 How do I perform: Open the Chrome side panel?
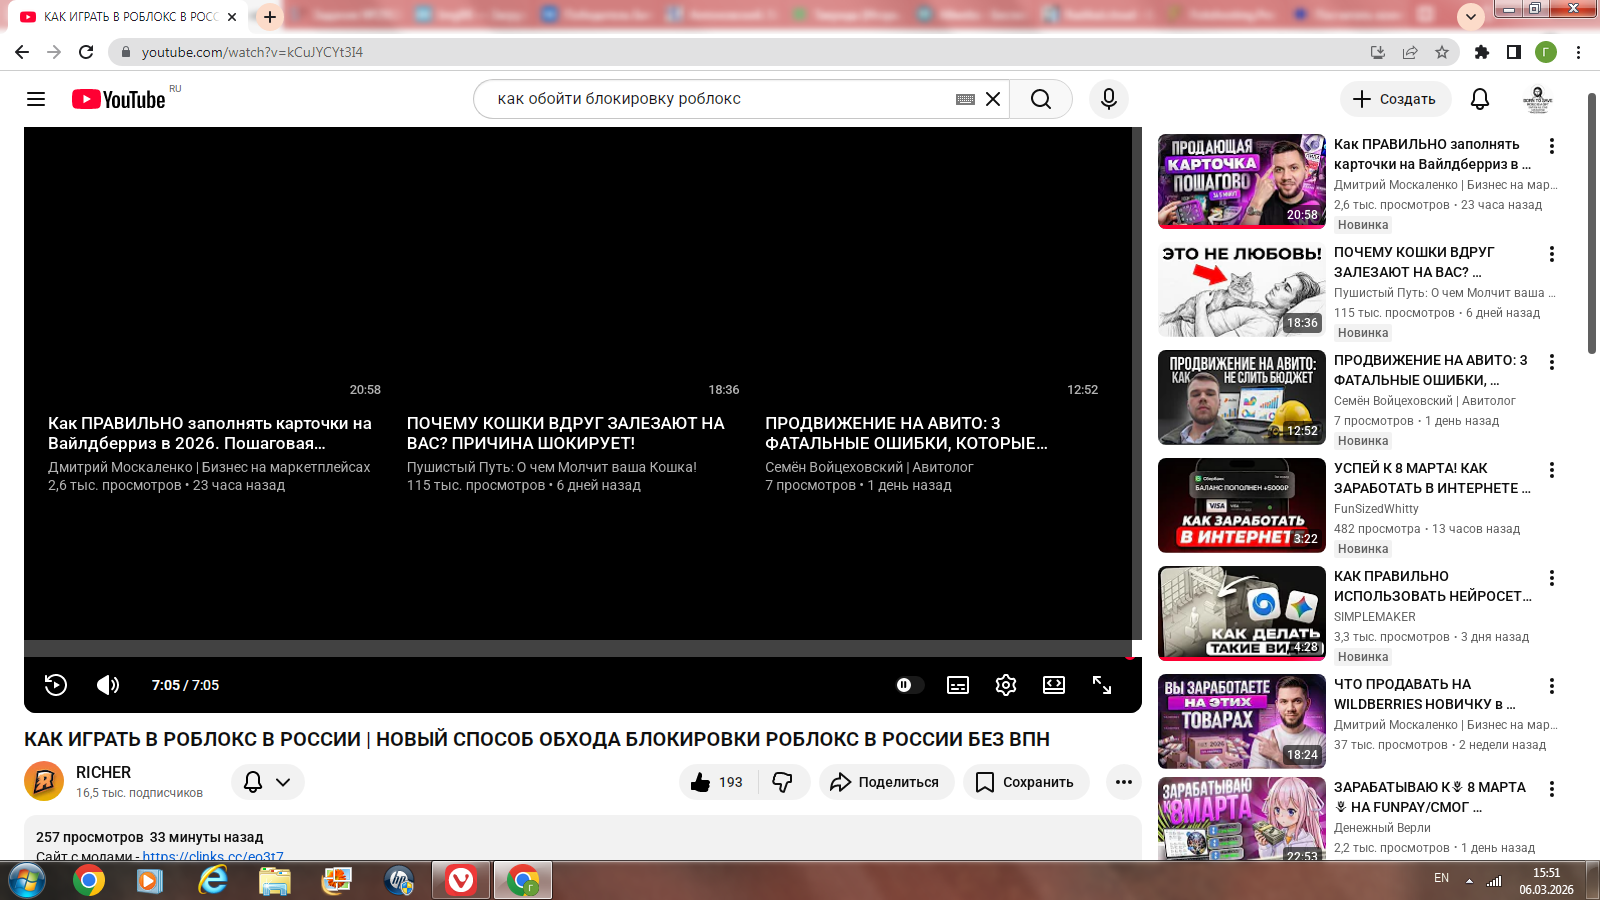click(x=1514, y=52)
